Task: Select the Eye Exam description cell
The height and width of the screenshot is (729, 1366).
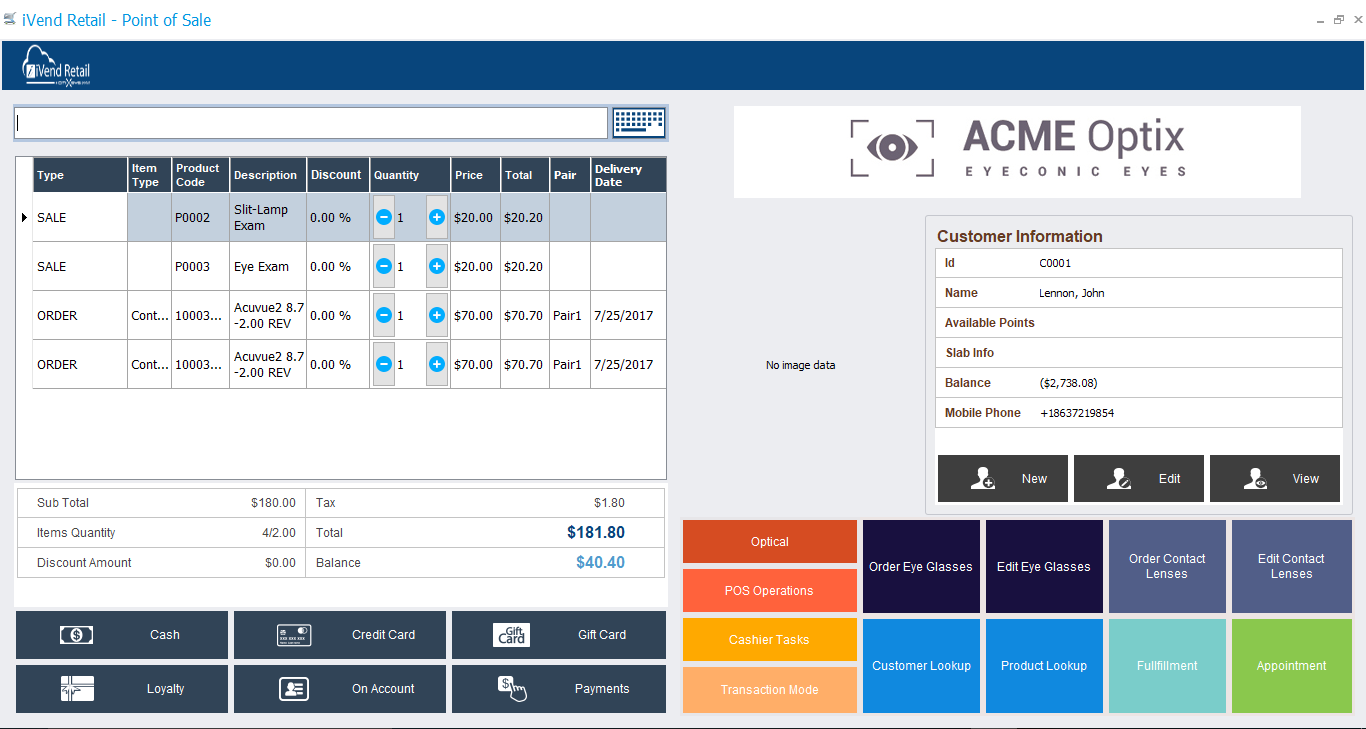Action: 268,267
